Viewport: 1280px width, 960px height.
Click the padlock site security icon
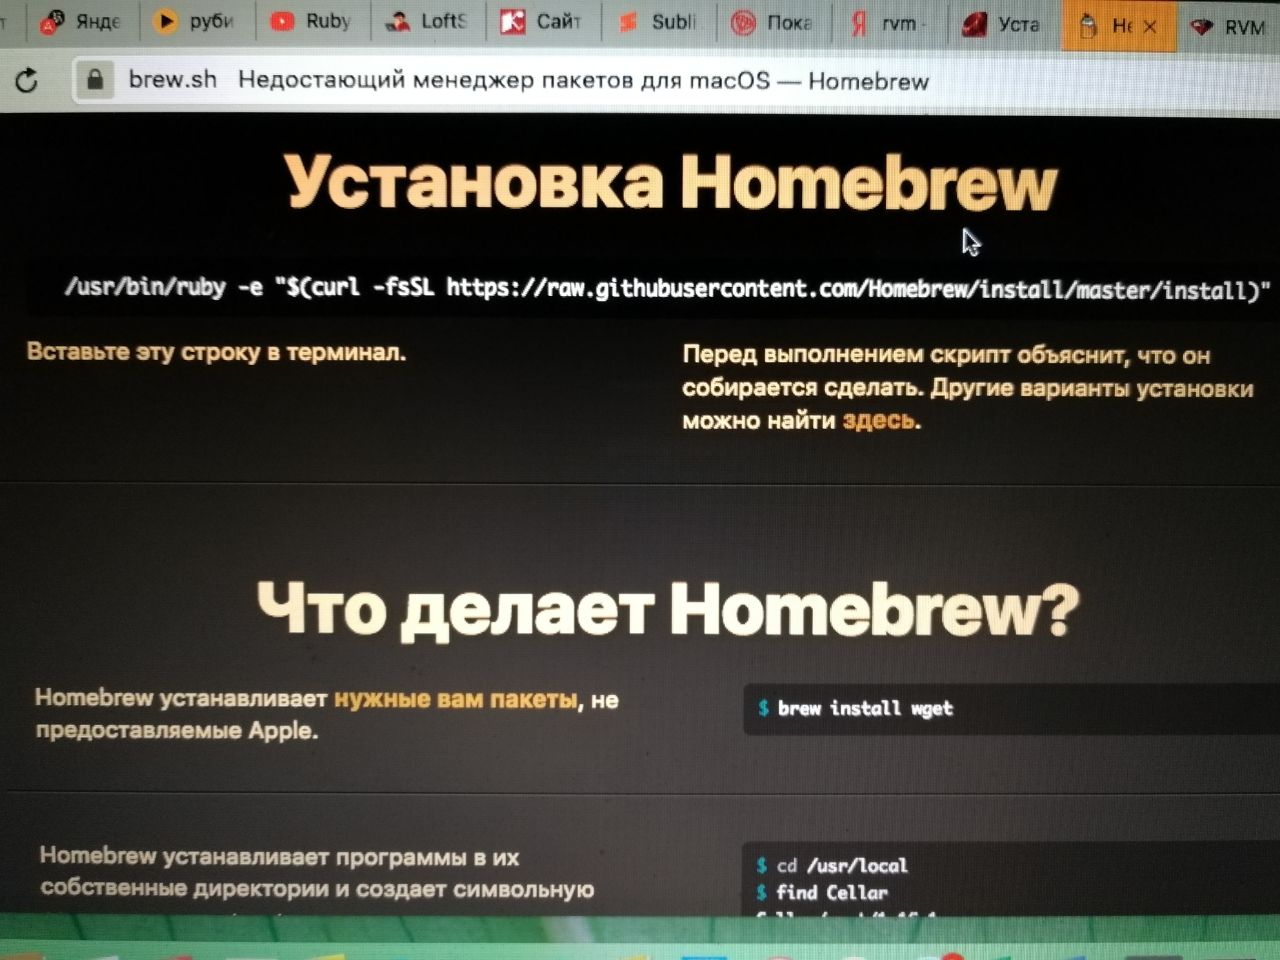pos(94,79)
